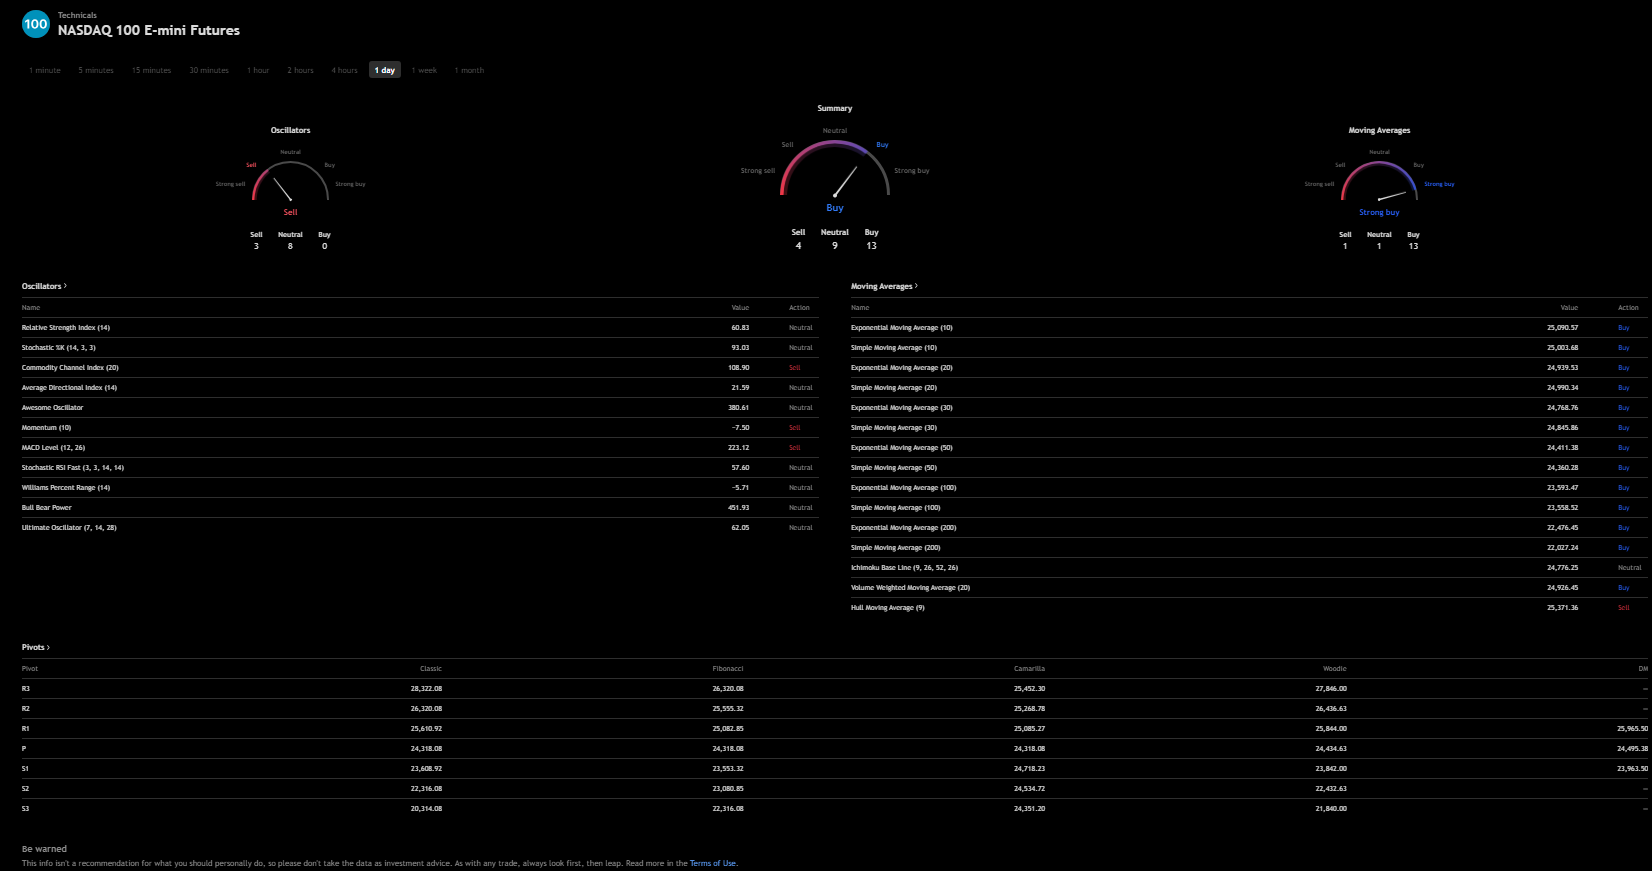Click Fibonacci S2 value 23,080.85
This screenshot has height=871, width=1652.
[x=728, y=789]
